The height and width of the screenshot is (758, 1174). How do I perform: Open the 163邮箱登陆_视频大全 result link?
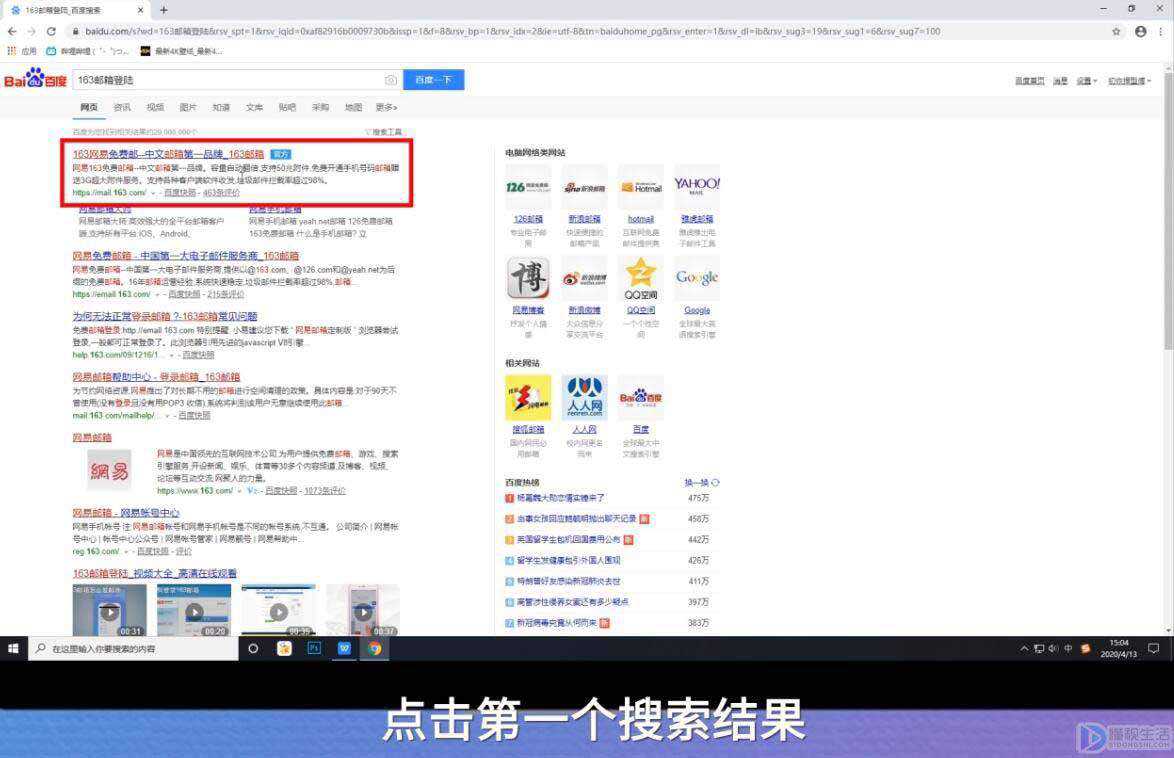154,574
